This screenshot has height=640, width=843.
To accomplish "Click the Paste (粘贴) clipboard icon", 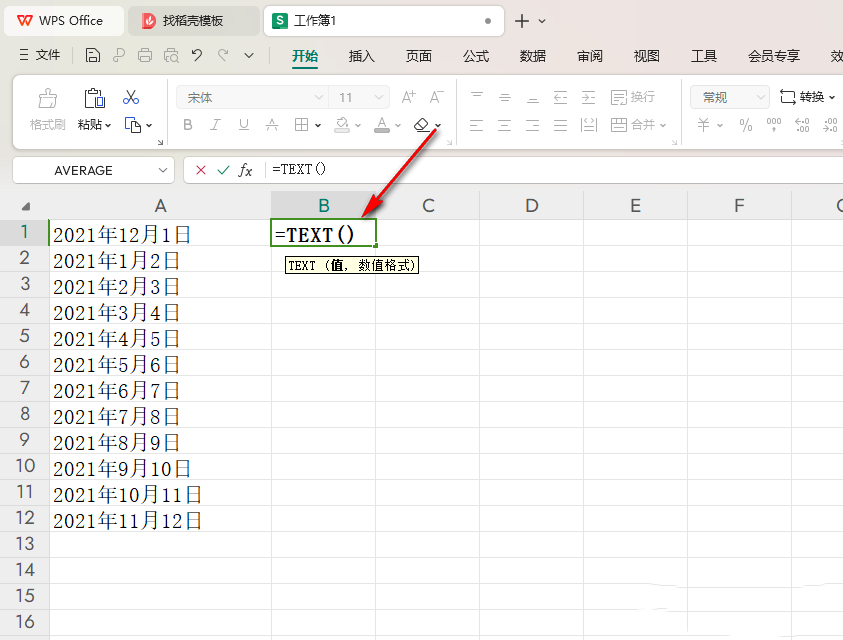I will [x=95, y=98].
